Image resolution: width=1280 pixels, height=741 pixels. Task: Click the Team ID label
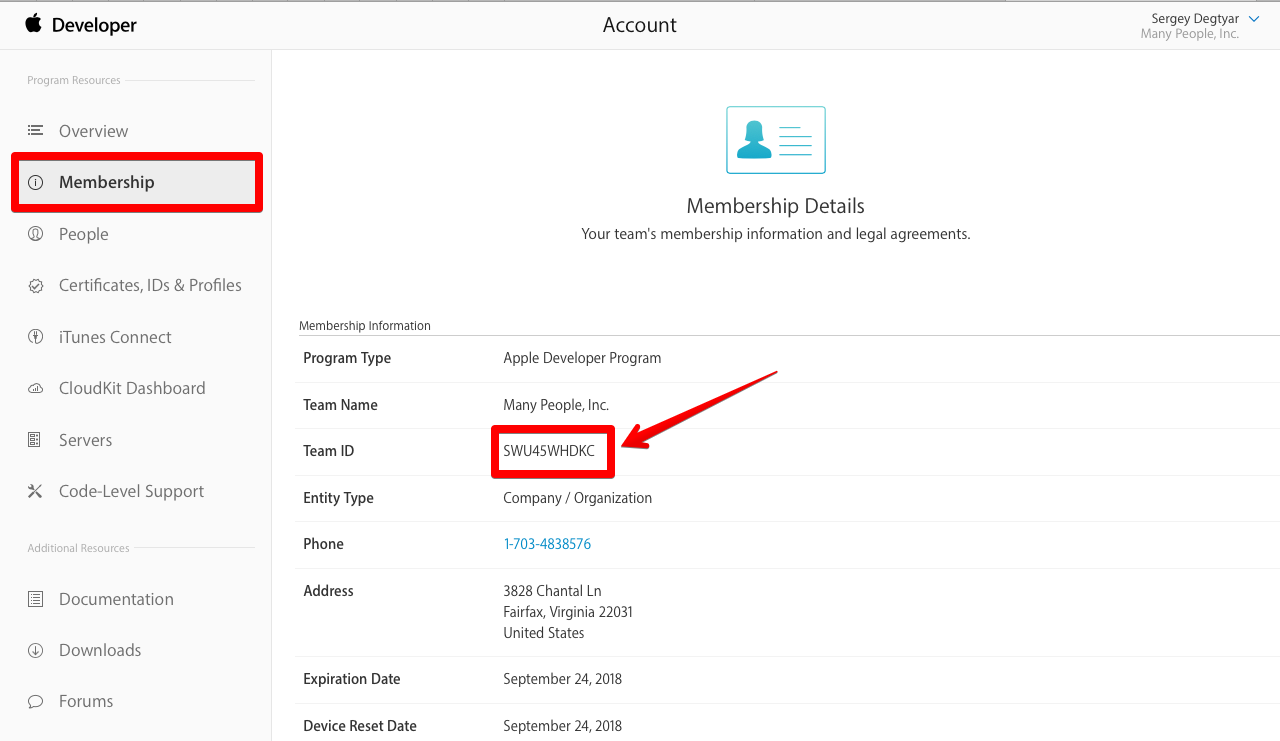pyautogui.click(x=329, y=451)
